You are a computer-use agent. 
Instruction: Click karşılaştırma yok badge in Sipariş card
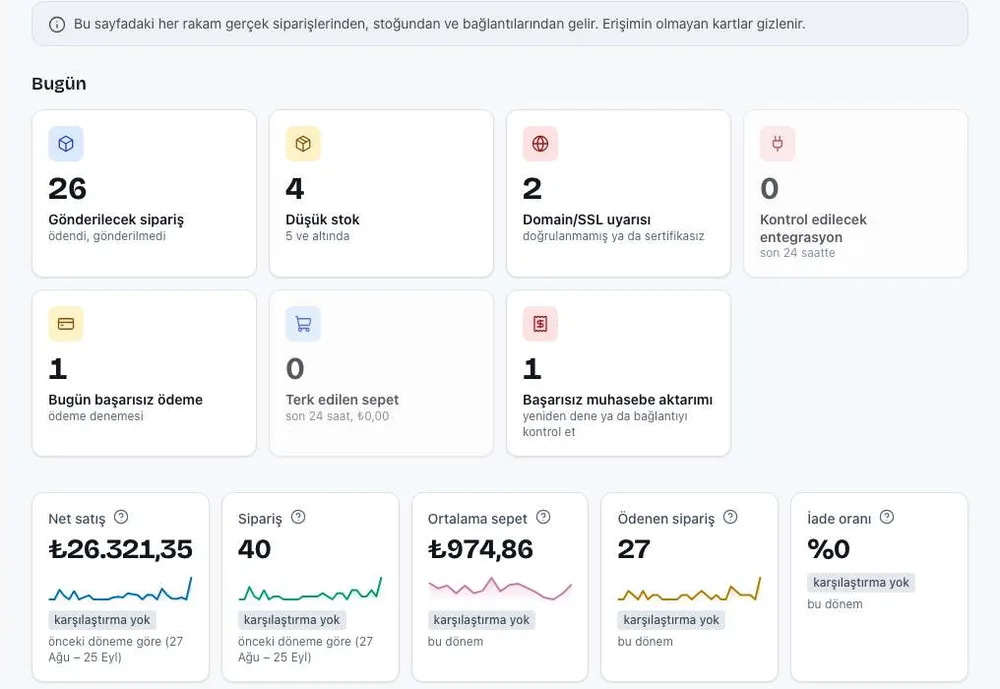292,620
